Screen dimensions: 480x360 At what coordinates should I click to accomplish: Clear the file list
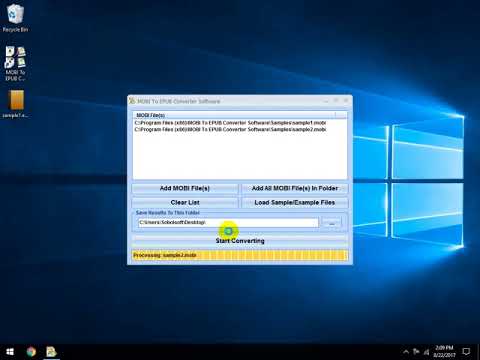(x=185, y=202)
